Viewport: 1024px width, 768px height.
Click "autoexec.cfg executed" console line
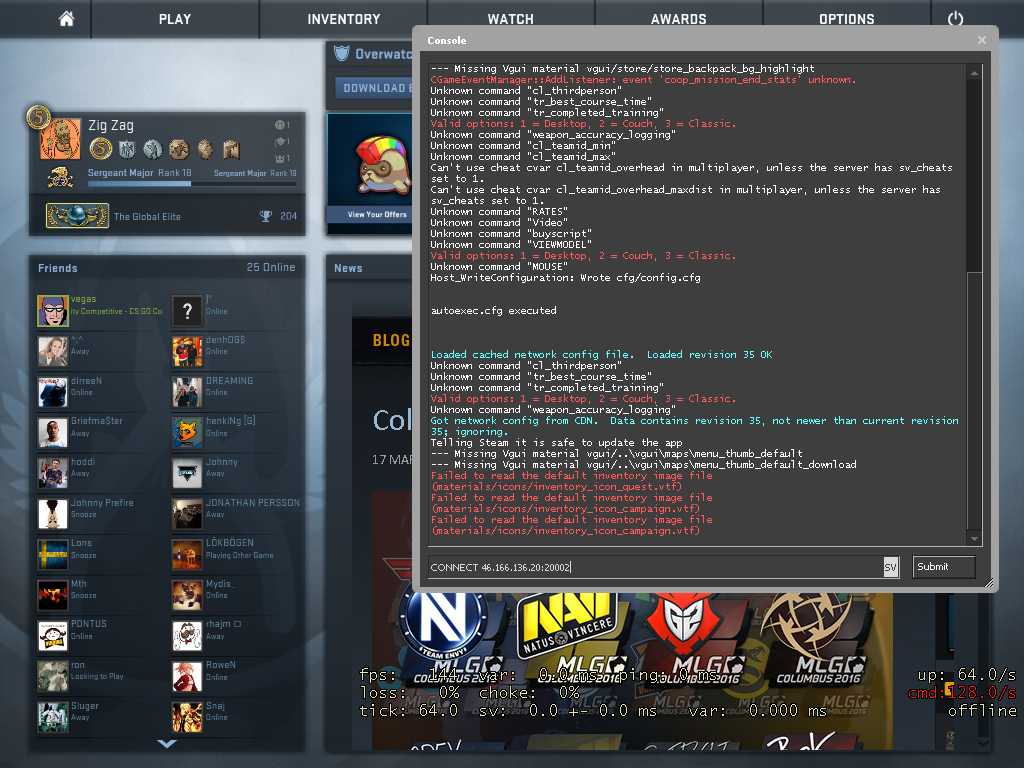pos(494,311)
